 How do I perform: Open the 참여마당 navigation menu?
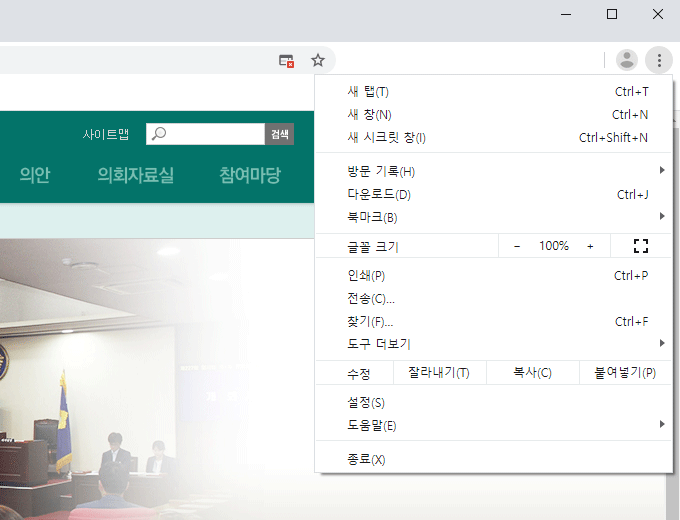[250, 175]
